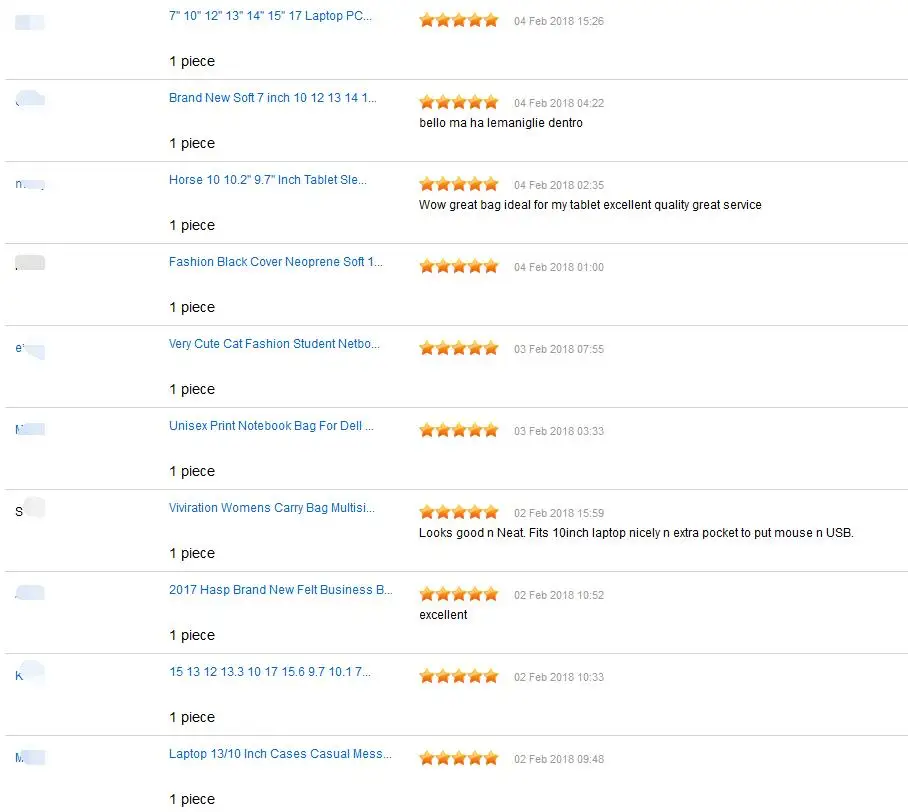This screenshot has height=812, width=908.
Task: Open 'Very Cute Cat Fashion Student Netbo...' link
Action: 274,344
